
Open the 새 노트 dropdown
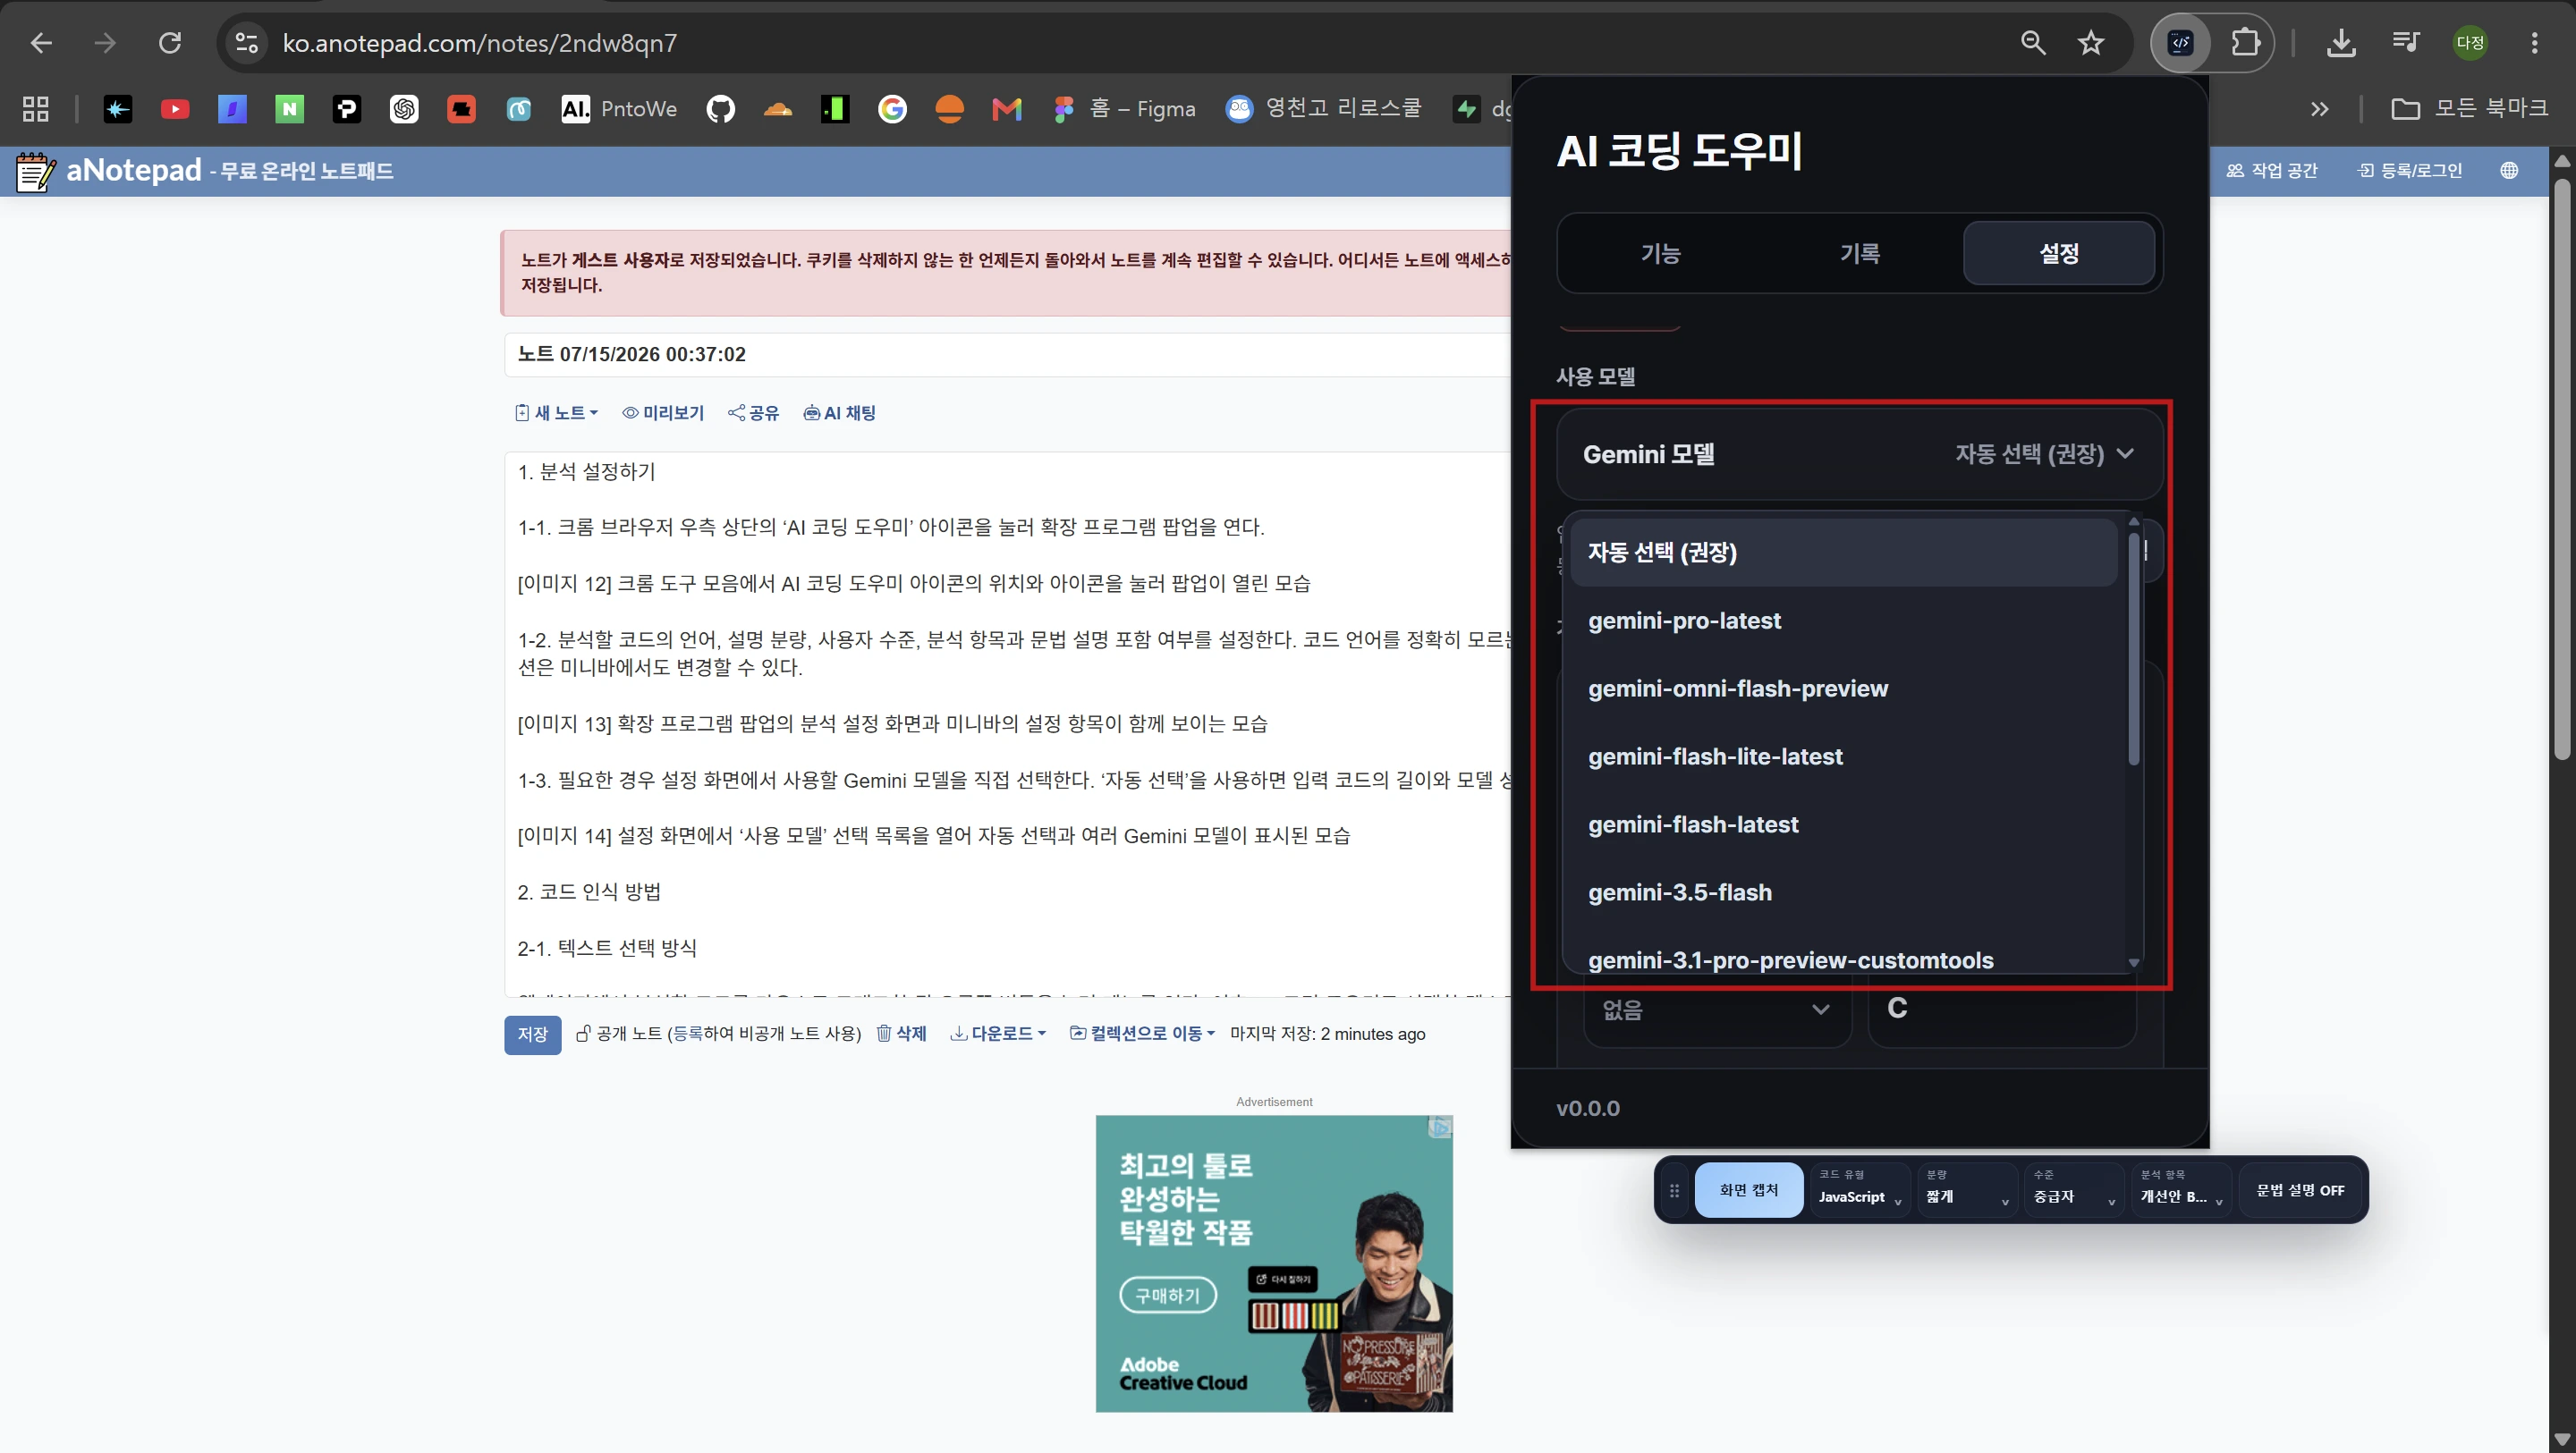[x=556, y=413]
